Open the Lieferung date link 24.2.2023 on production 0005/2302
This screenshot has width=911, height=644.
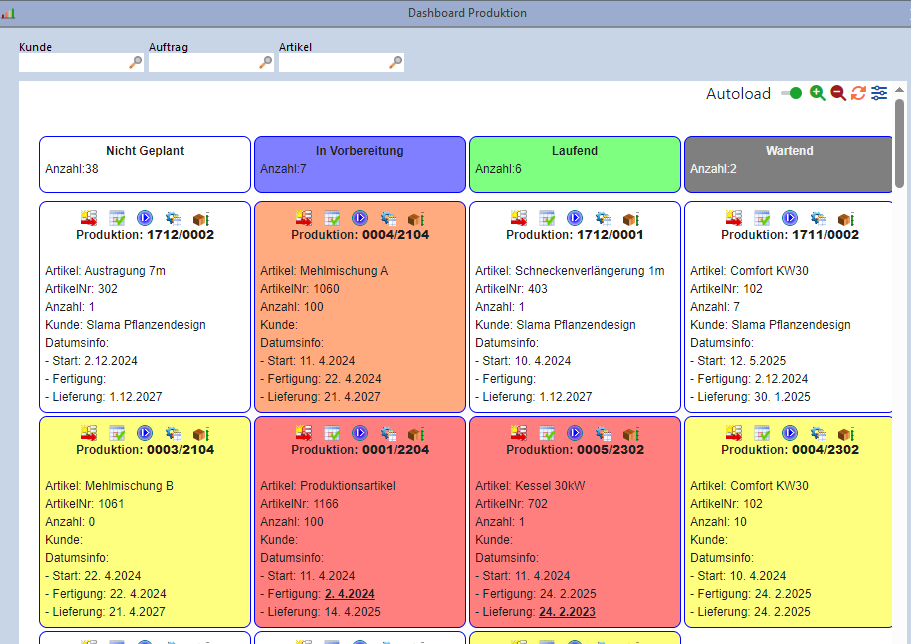567,611
